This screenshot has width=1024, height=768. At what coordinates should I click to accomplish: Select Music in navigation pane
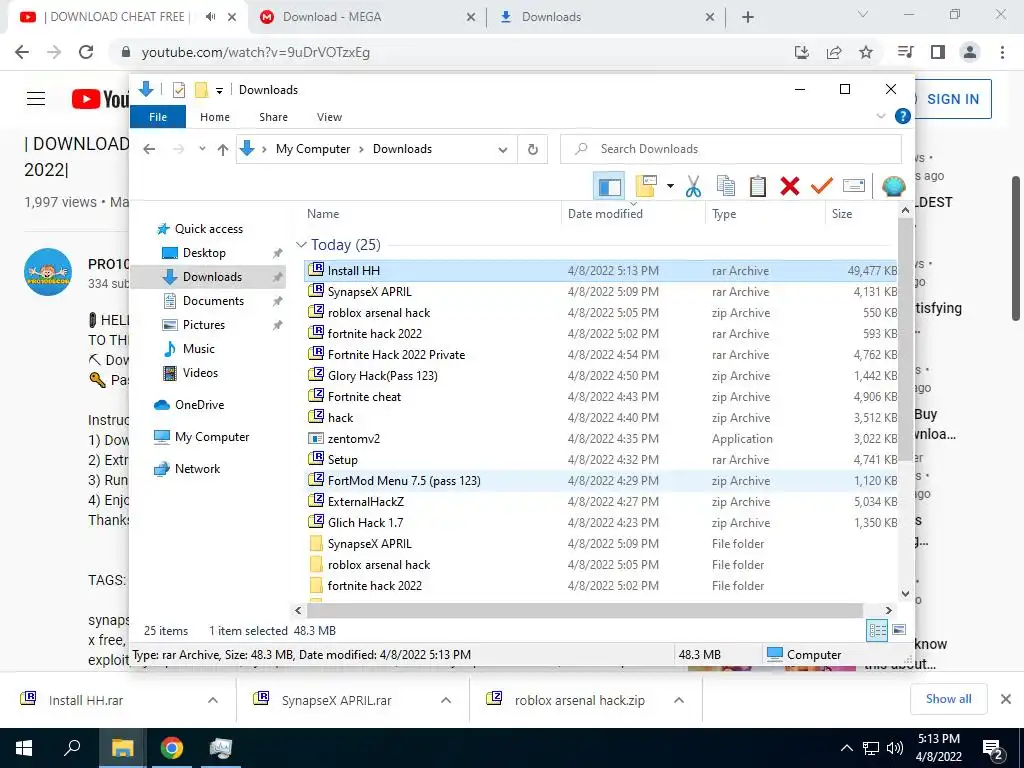[x=199, y=349]
